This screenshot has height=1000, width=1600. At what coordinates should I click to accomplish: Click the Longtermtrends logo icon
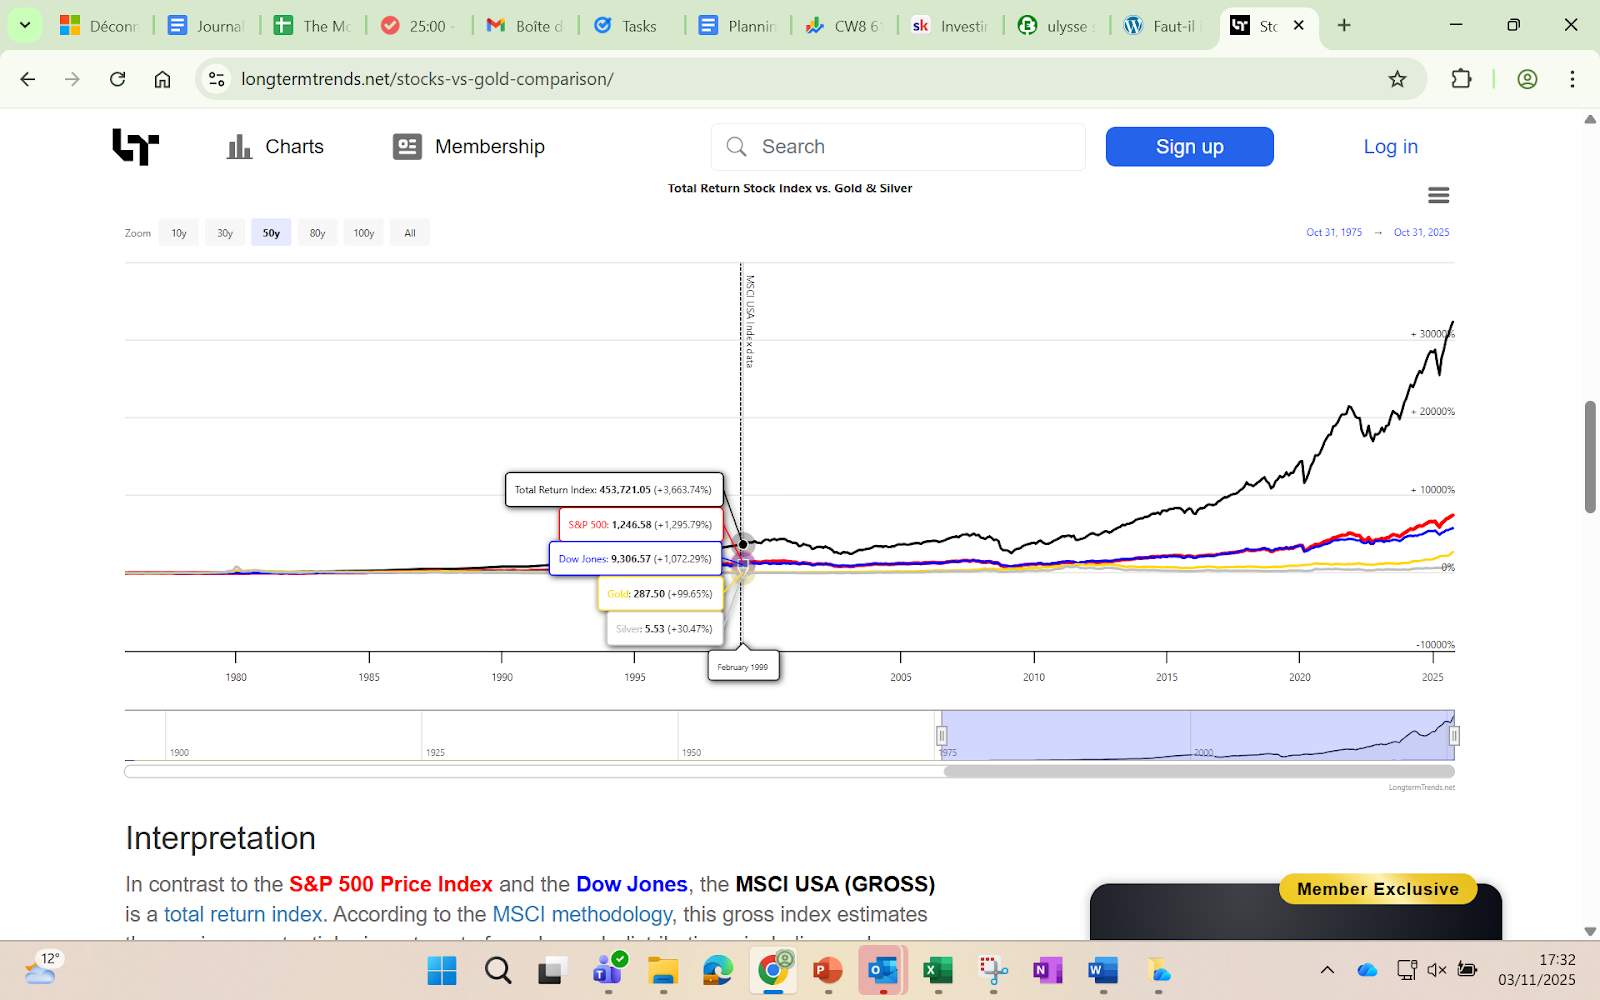click(135, 147)
